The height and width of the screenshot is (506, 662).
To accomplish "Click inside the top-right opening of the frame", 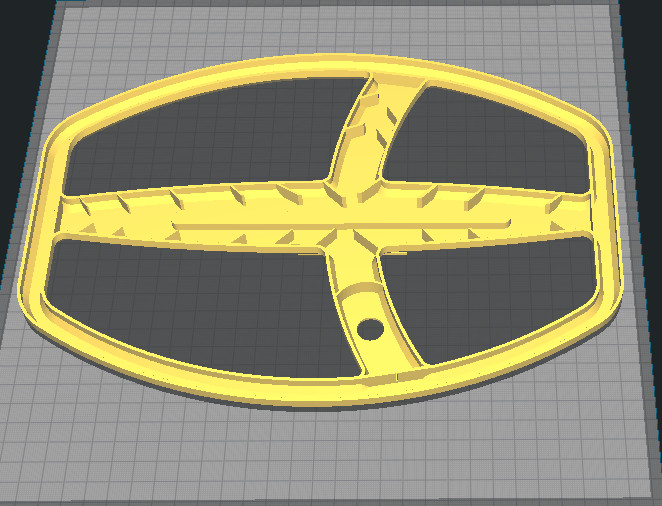I will [x=490, y=135].
